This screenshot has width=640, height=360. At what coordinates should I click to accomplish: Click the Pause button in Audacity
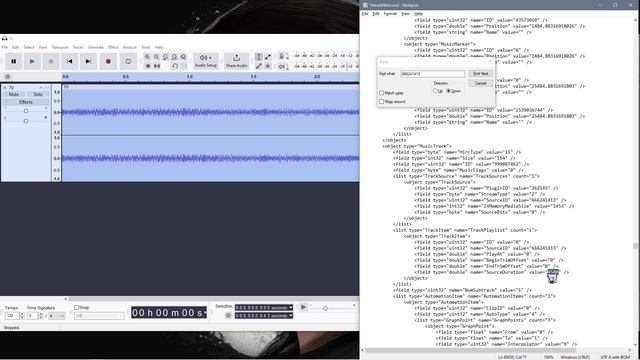pos(13,61)
